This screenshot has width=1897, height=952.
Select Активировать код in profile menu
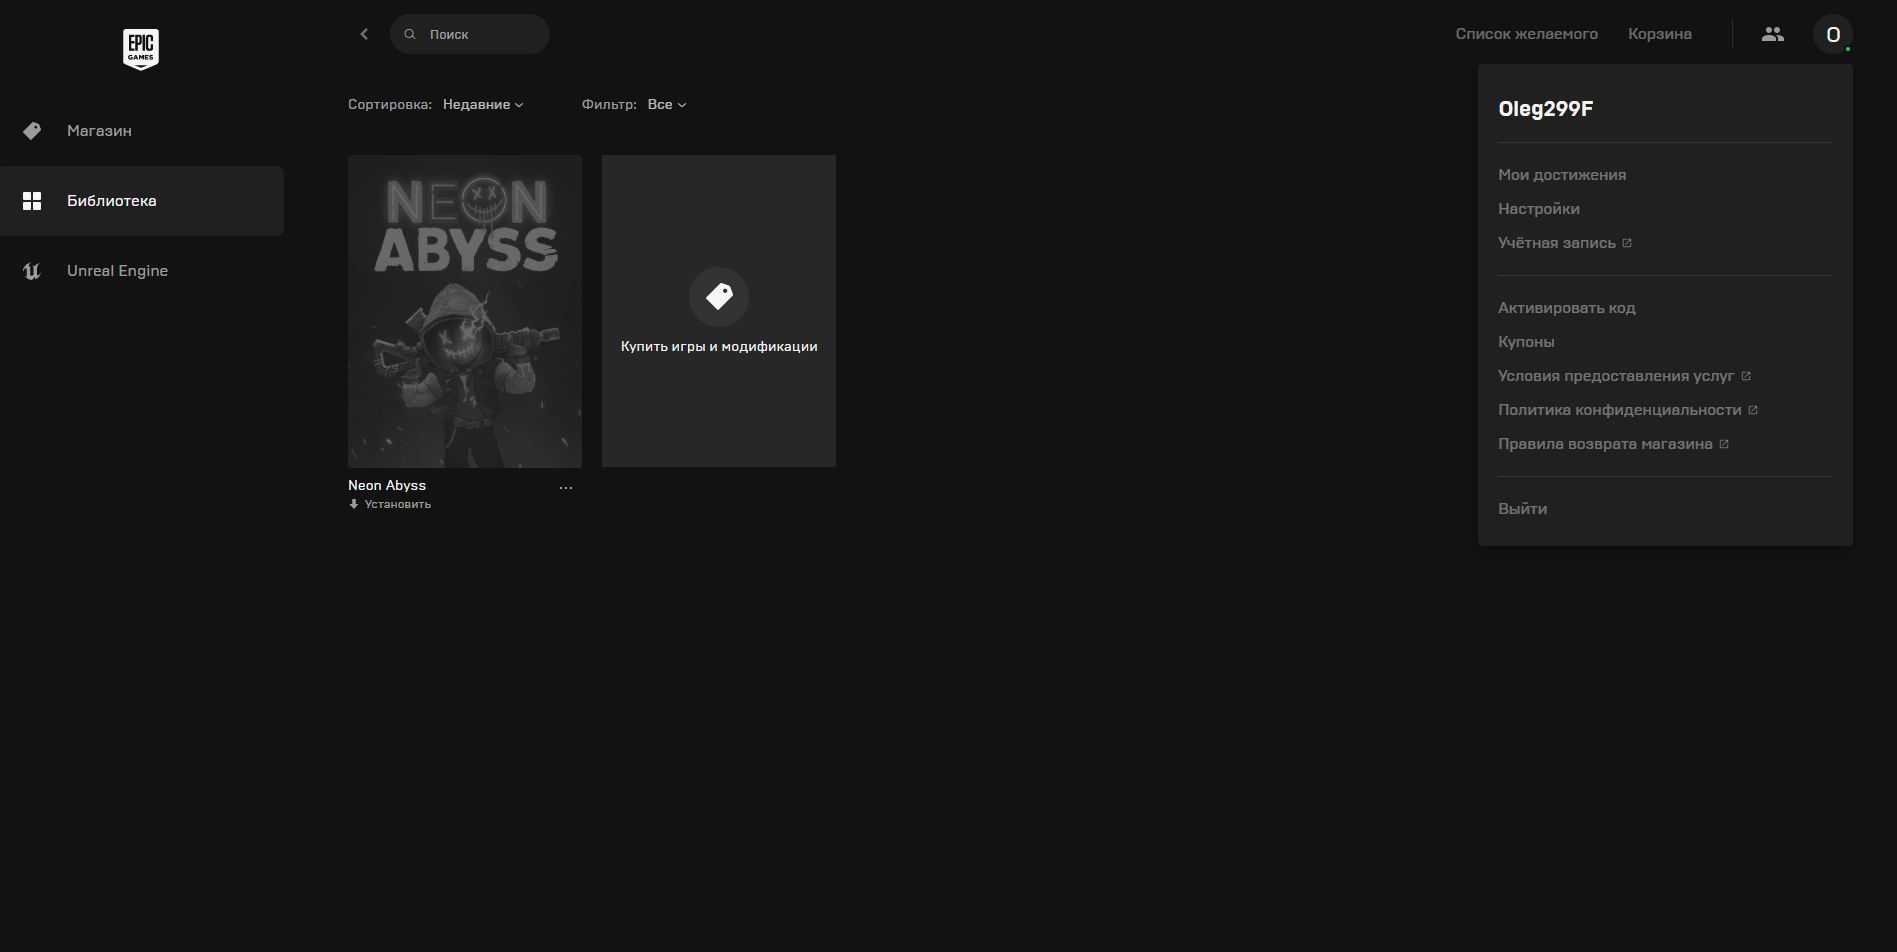1567,308
